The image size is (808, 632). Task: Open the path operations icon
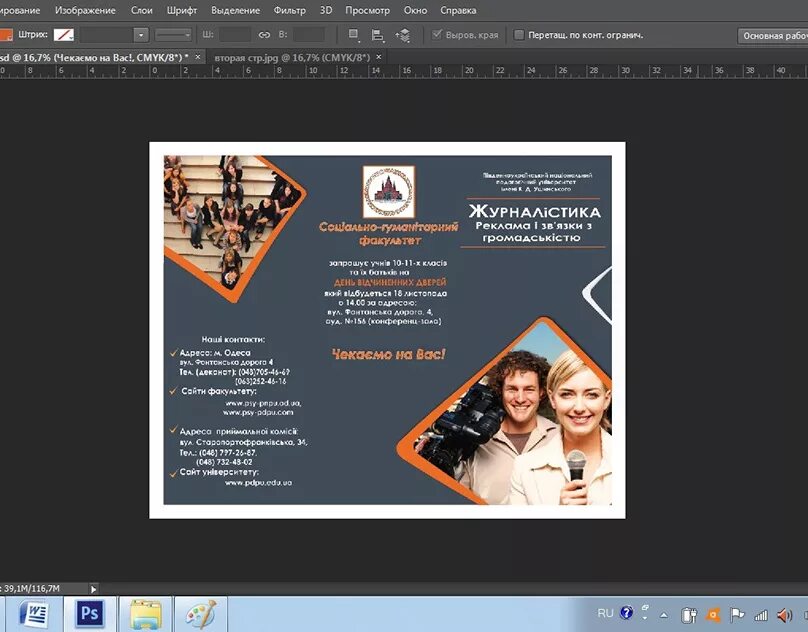pyautogui.click(x=354, y=35)
